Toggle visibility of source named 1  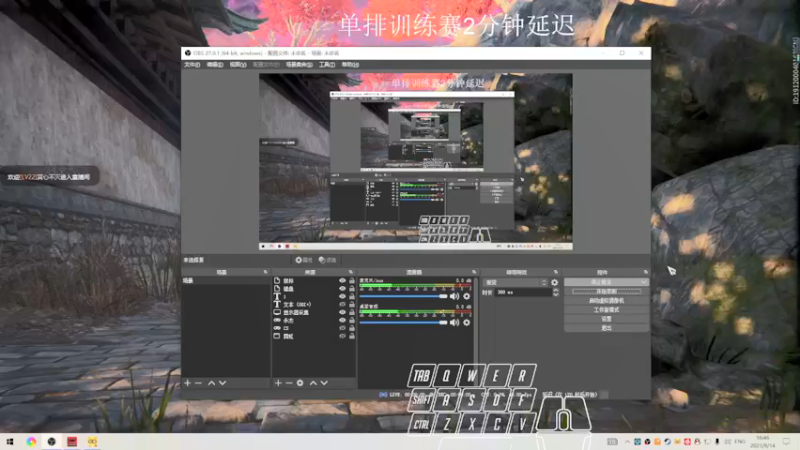point(342,296)
